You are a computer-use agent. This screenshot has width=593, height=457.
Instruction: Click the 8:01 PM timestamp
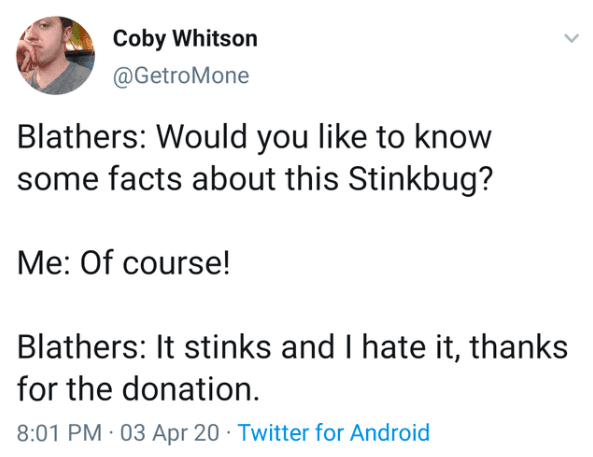pyautogui.click(x=59, y=432)
